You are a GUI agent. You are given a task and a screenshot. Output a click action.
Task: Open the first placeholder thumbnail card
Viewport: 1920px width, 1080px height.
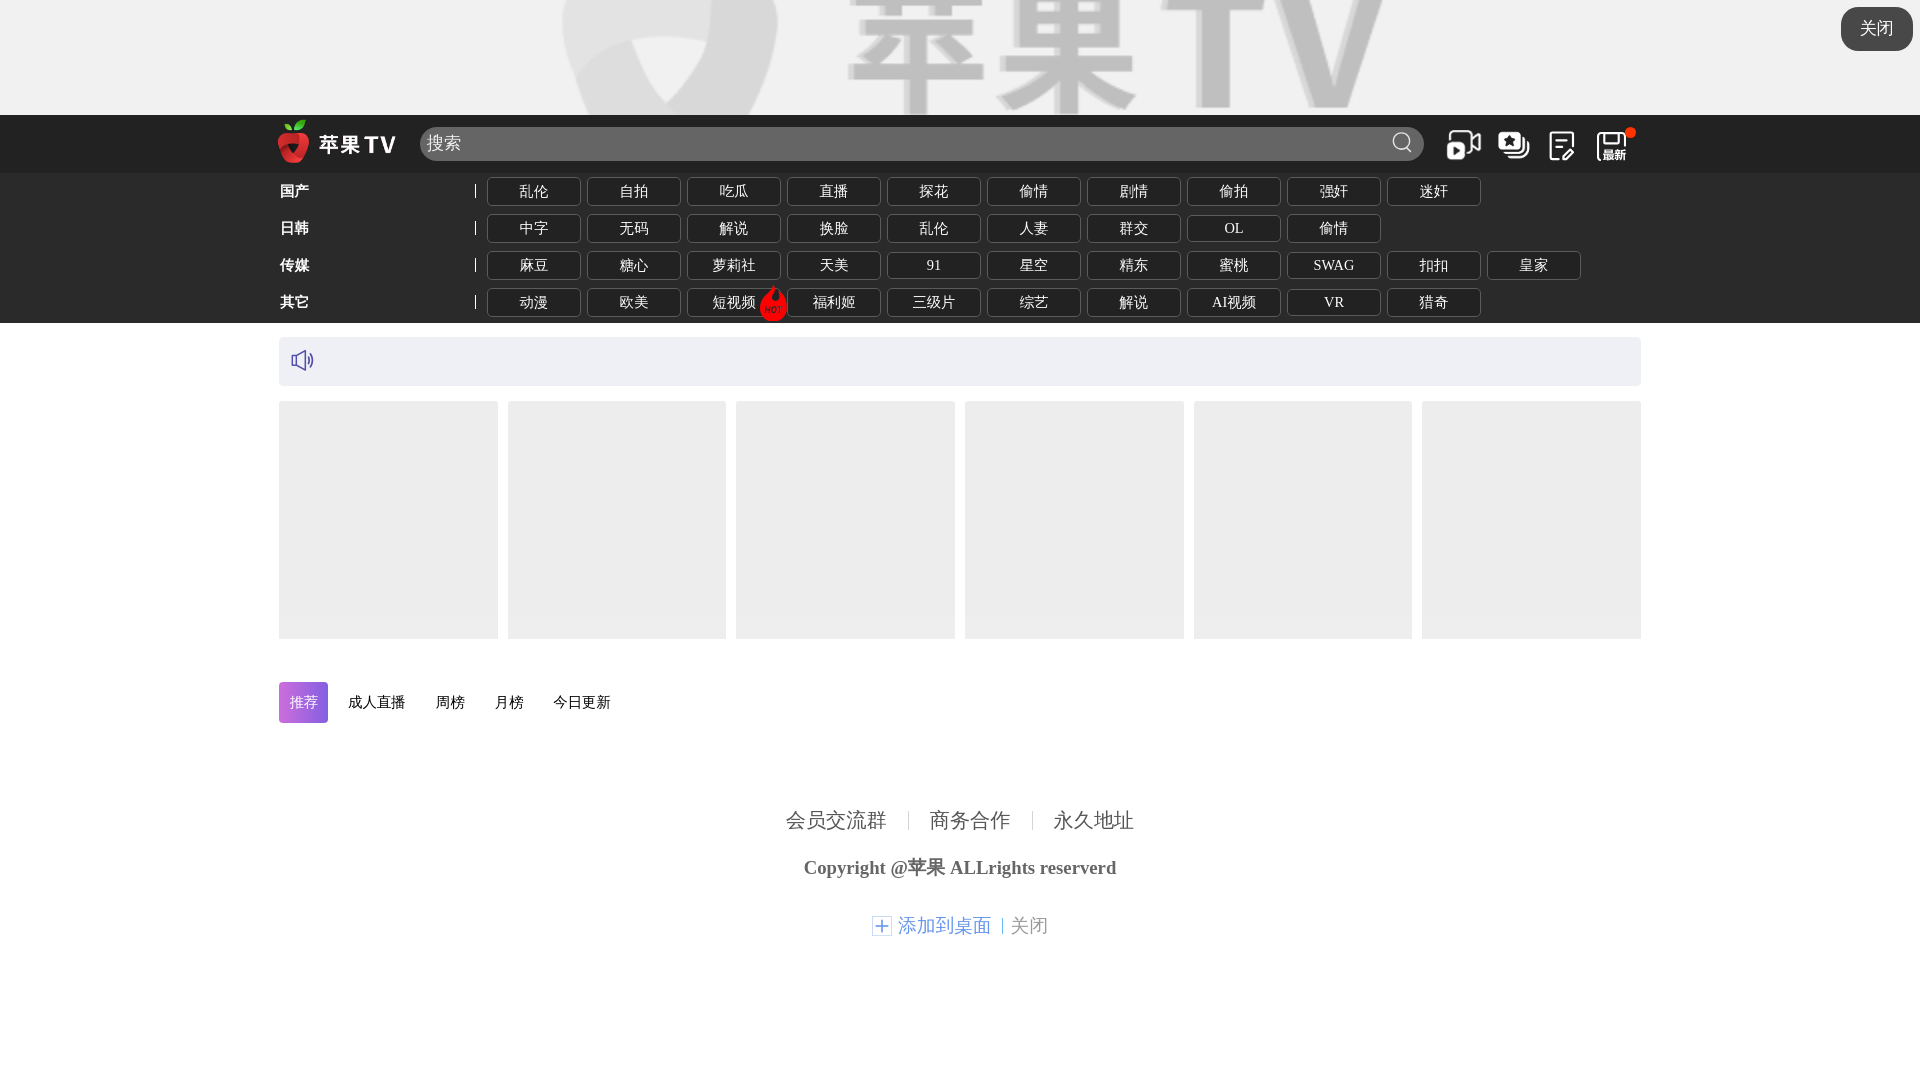388,520
